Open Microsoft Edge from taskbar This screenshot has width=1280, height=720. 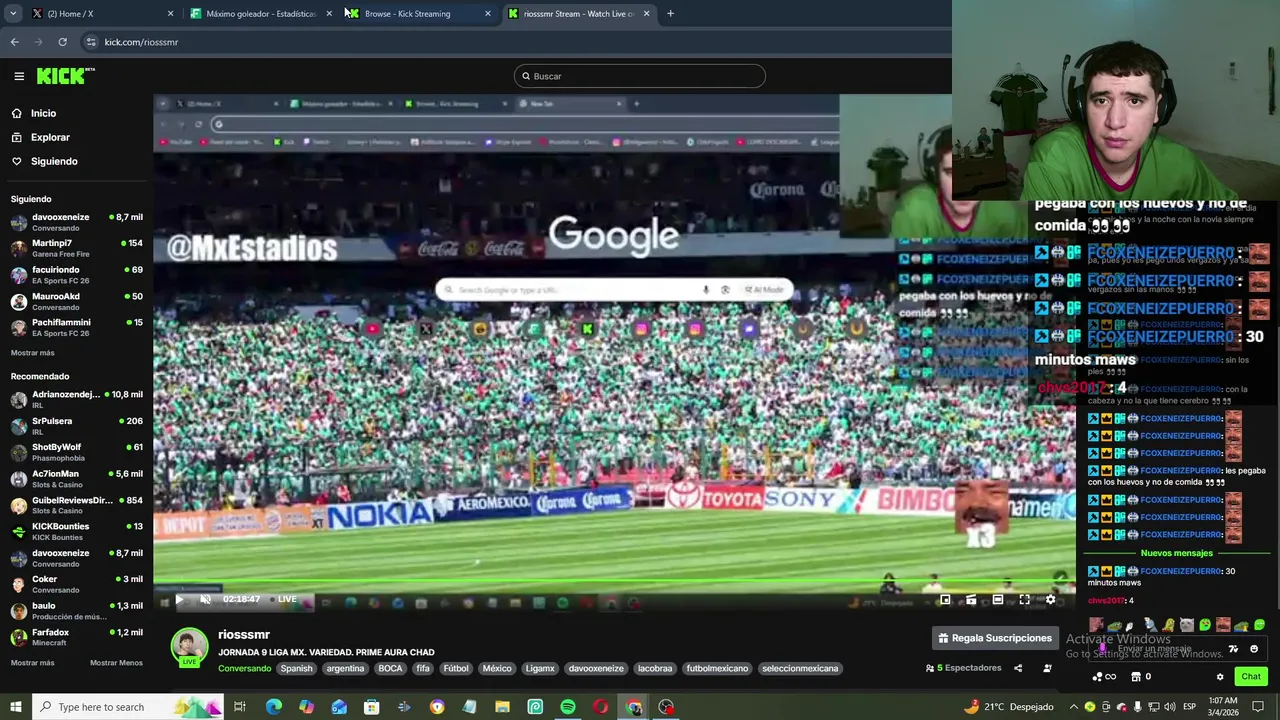273,707
